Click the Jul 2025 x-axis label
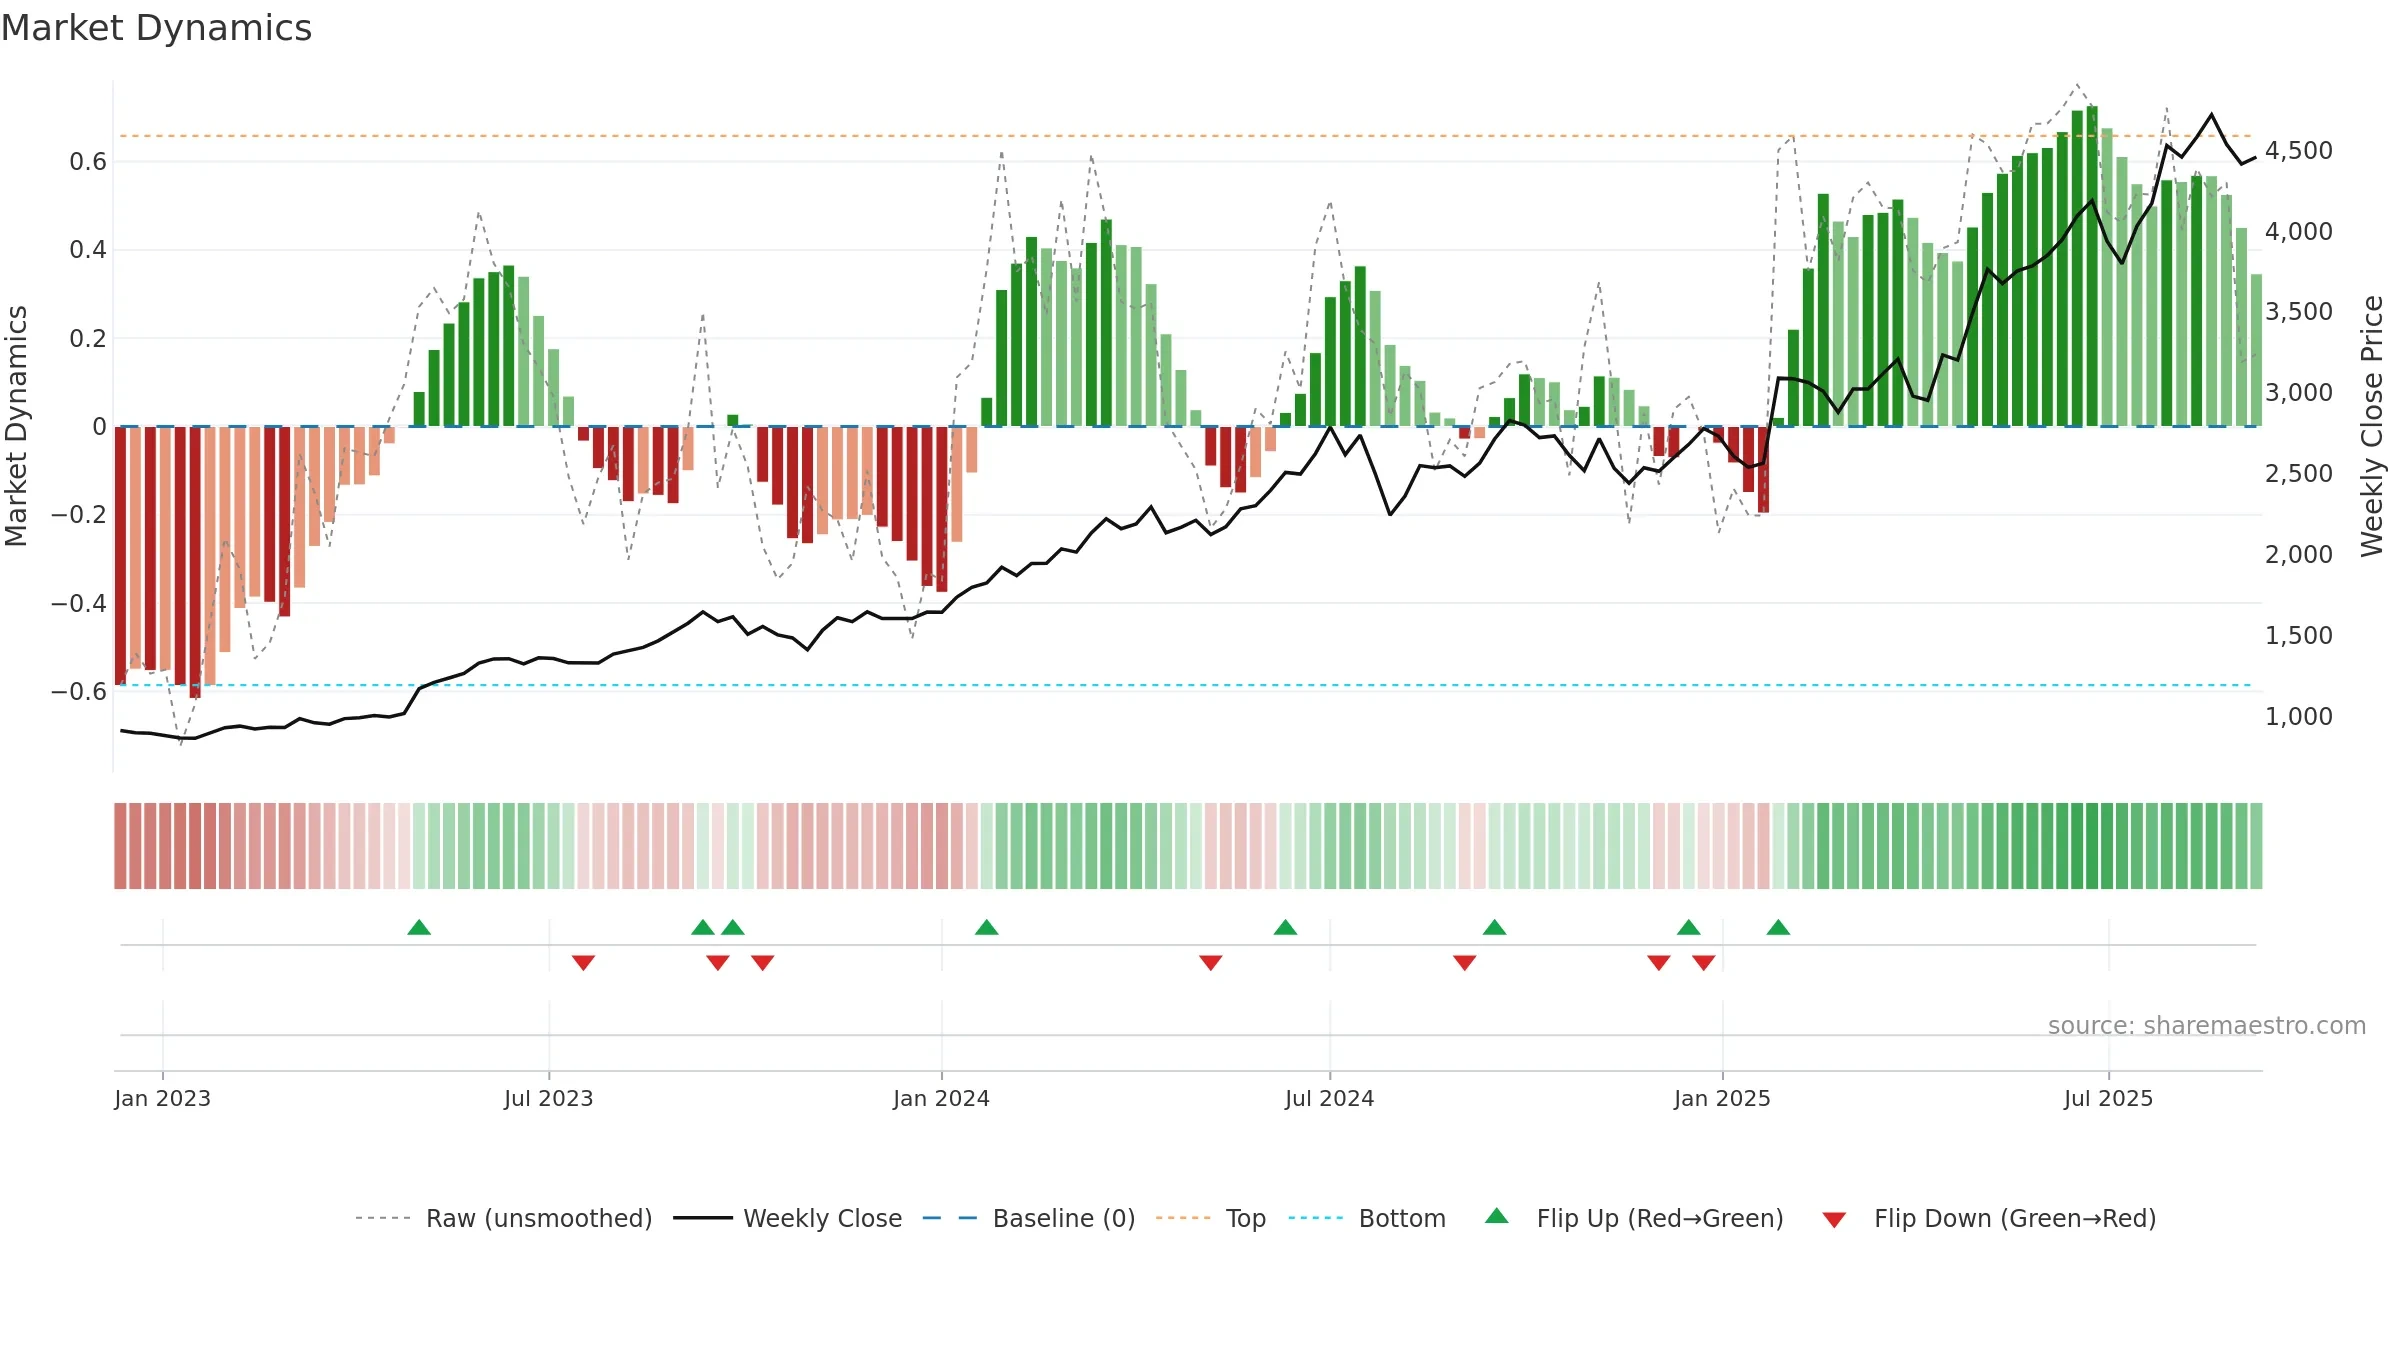 (x=2109, y=1098)
